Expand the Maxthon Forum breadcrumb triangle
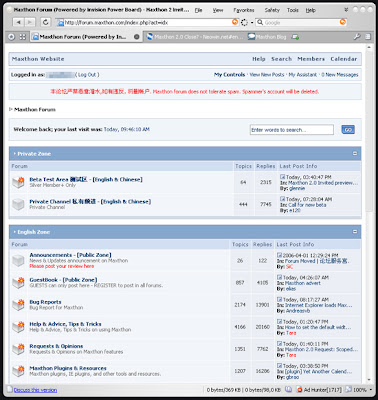The image size is (378, 400). 11,109
